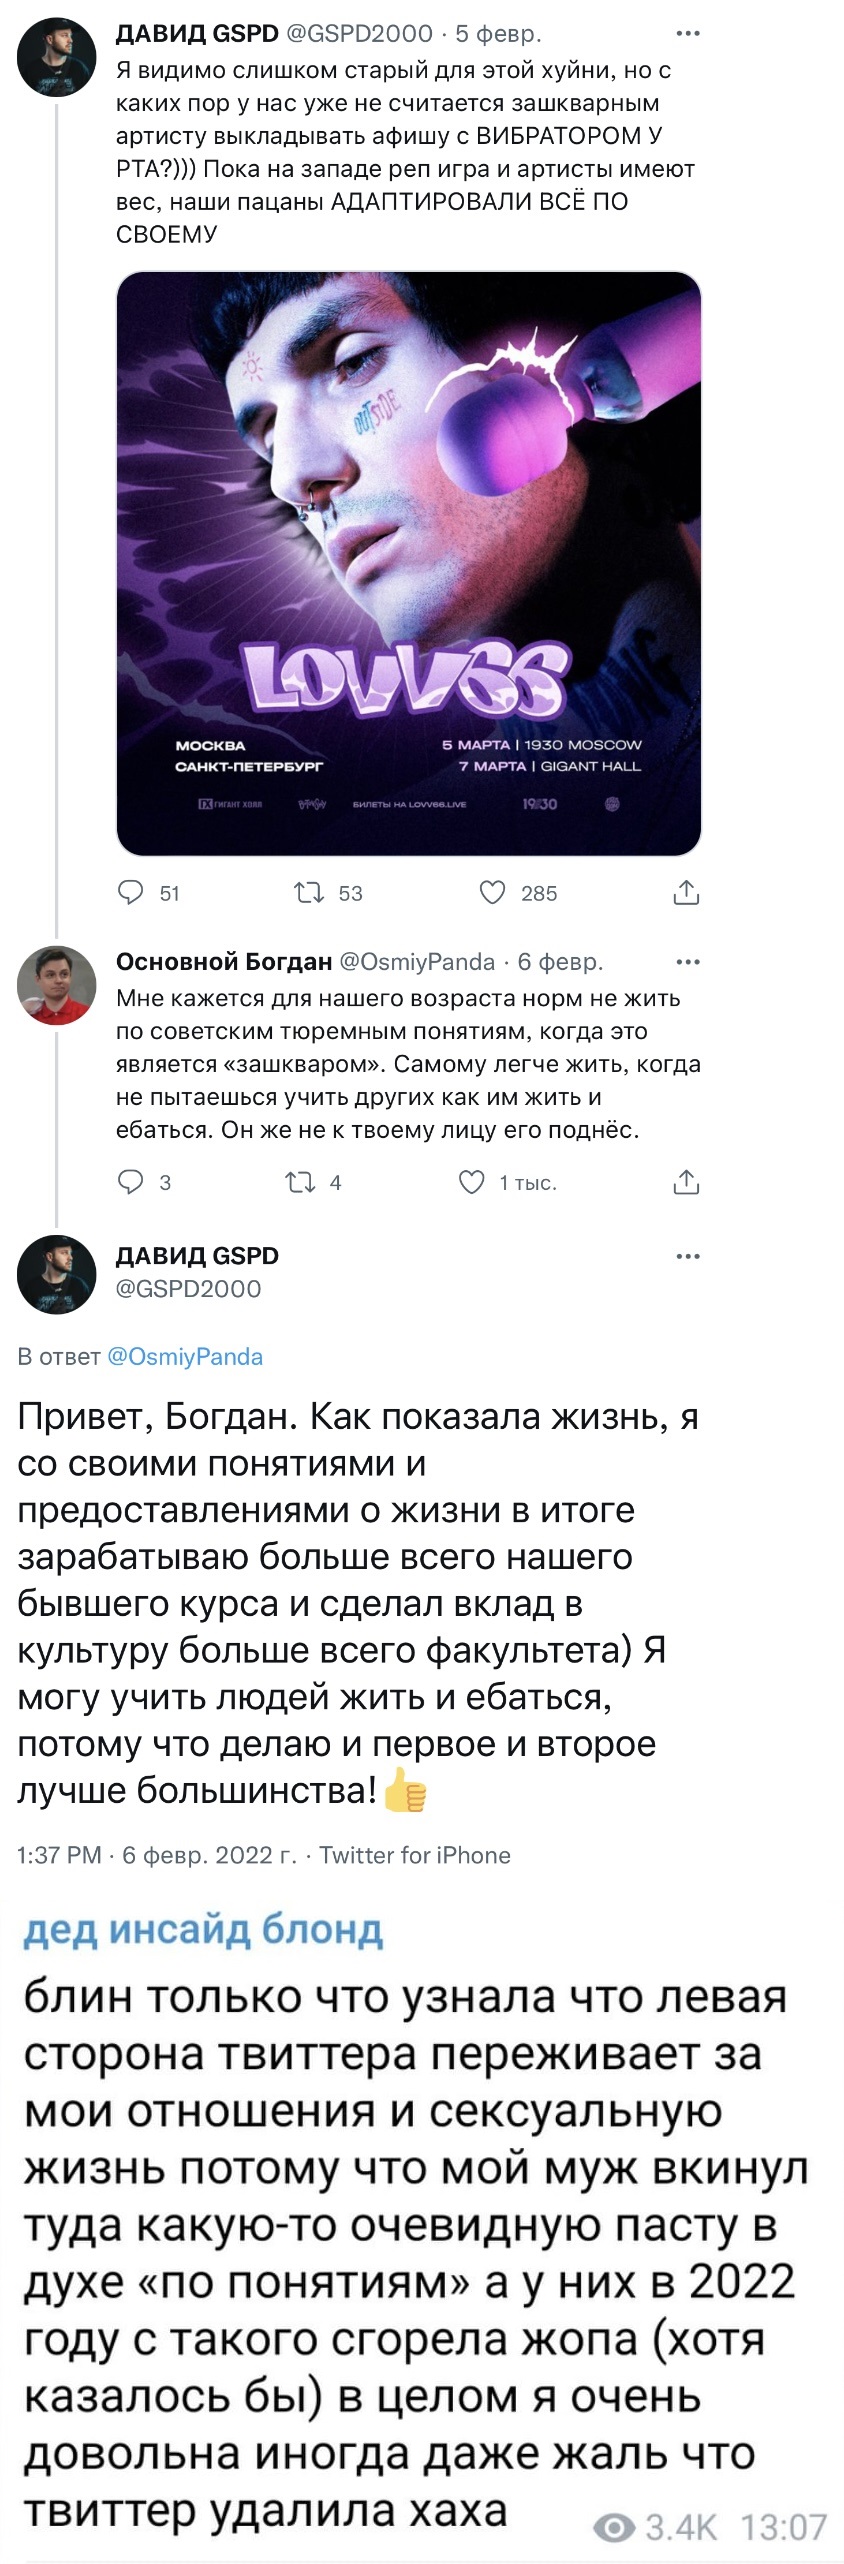844x2564 pixels.
Task: Like Основной Богдан's tweet with 1 тыс. likes
Action: coord(472,1182)
